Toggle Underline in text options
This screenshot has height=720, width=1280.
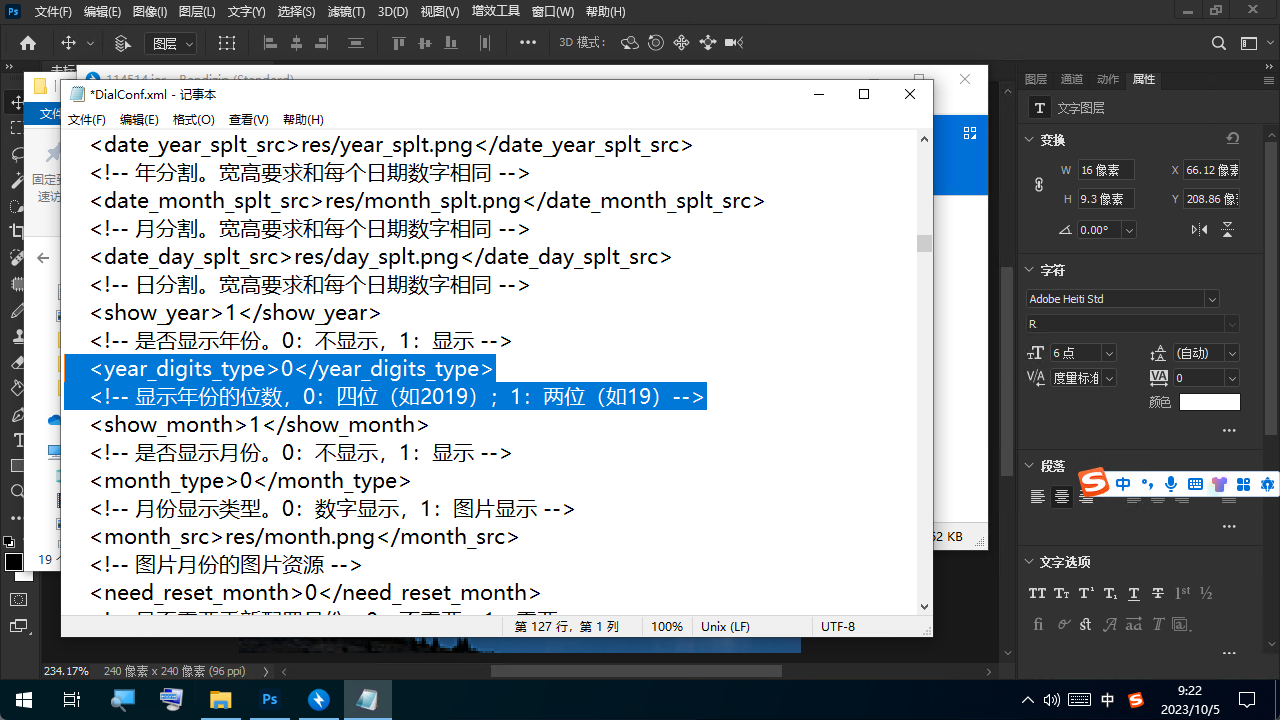1133,593
